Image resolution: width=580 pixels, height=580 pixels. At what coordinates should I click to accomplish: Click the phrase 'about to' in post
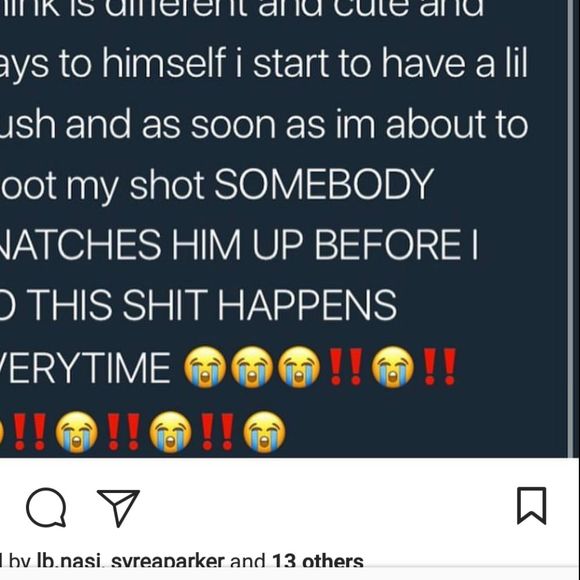pyautogui.click(x=457, y=124)
